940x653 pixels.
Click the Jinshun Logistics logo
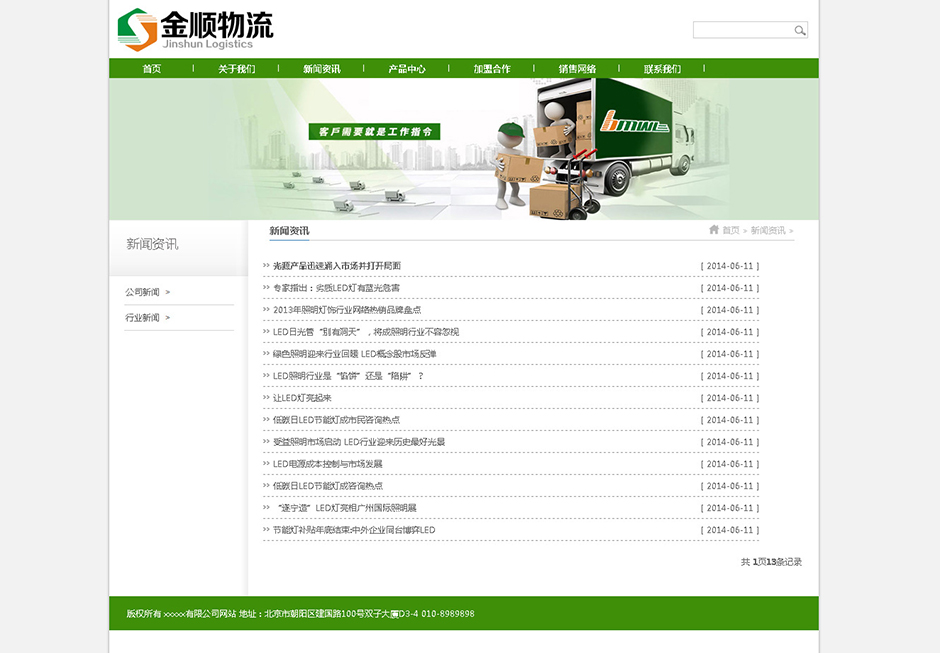pos(195,29)
